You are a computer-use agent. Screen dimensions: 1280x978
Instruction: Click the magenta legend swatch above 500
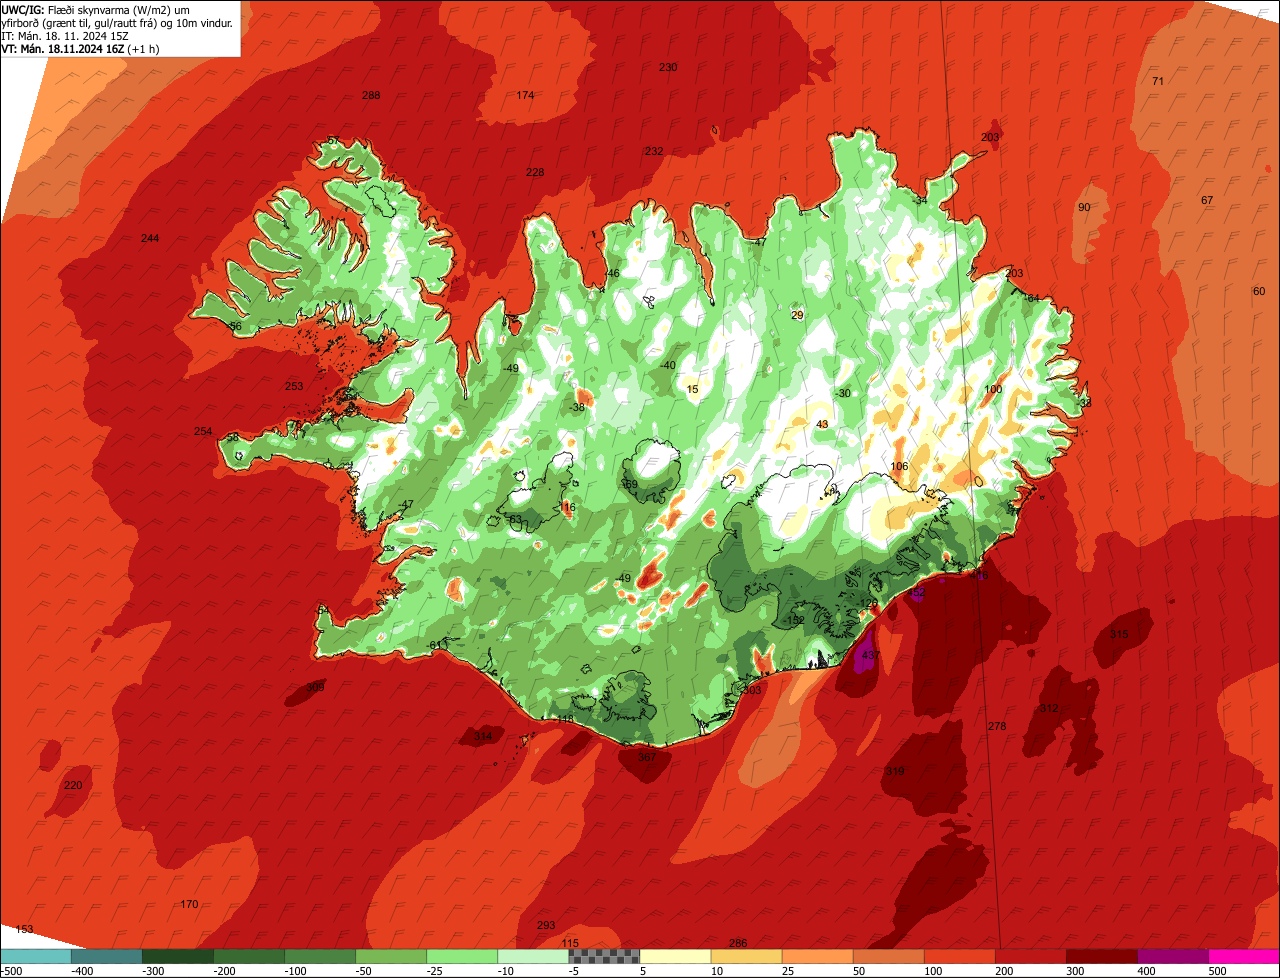point(1243,955)
